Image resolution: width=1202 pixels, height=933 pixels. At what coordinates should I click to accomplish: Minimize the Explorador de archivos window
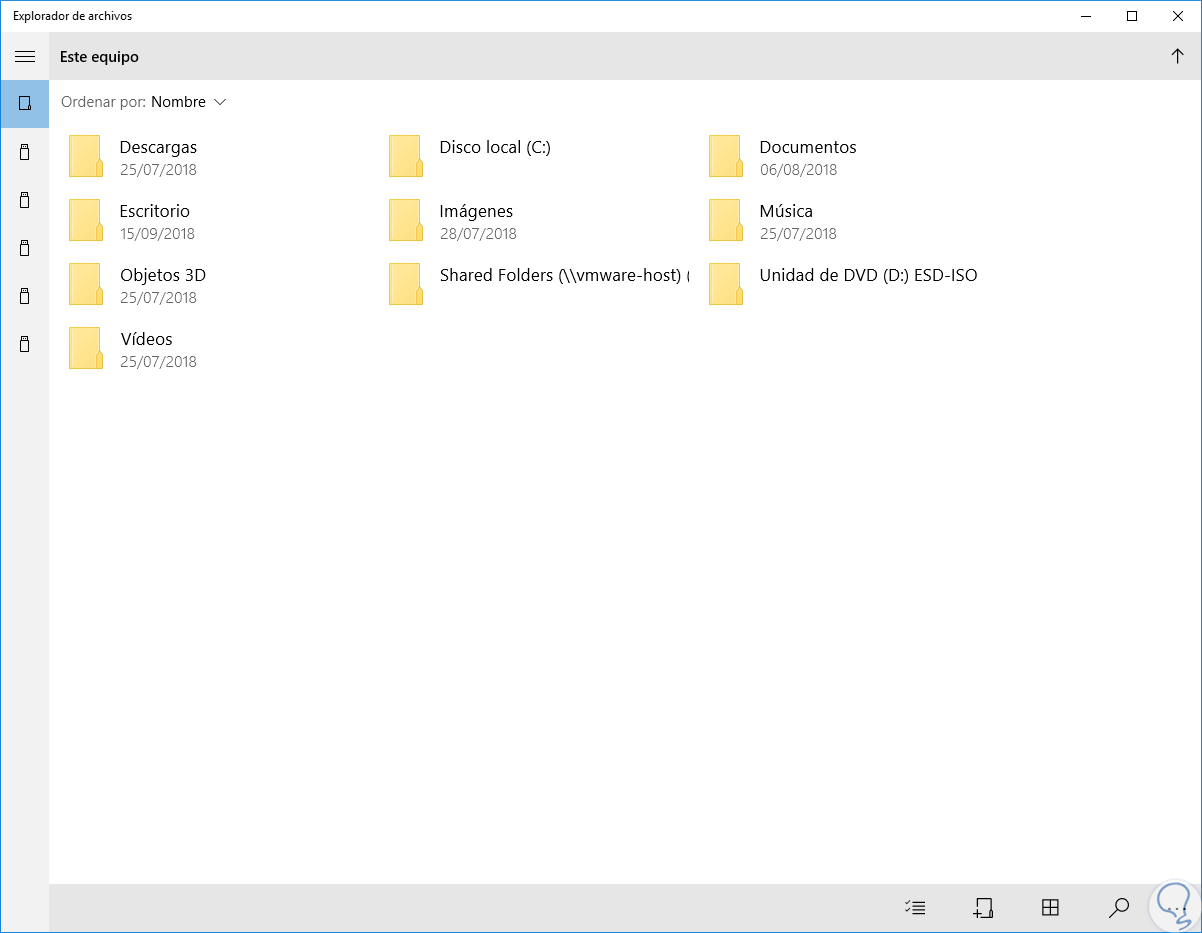(1085, 16)
